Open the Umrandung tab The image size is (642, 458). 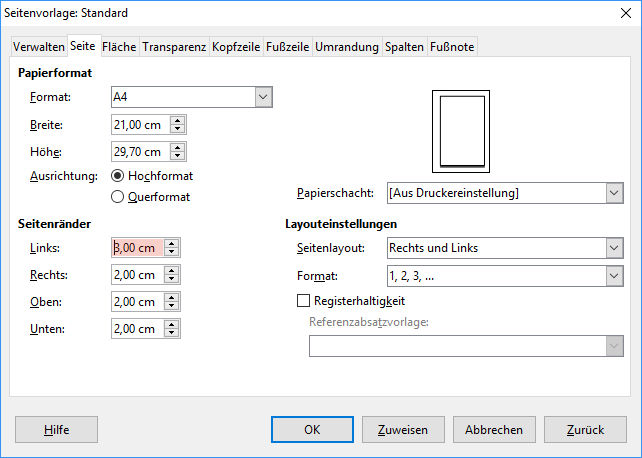point(347,47)
